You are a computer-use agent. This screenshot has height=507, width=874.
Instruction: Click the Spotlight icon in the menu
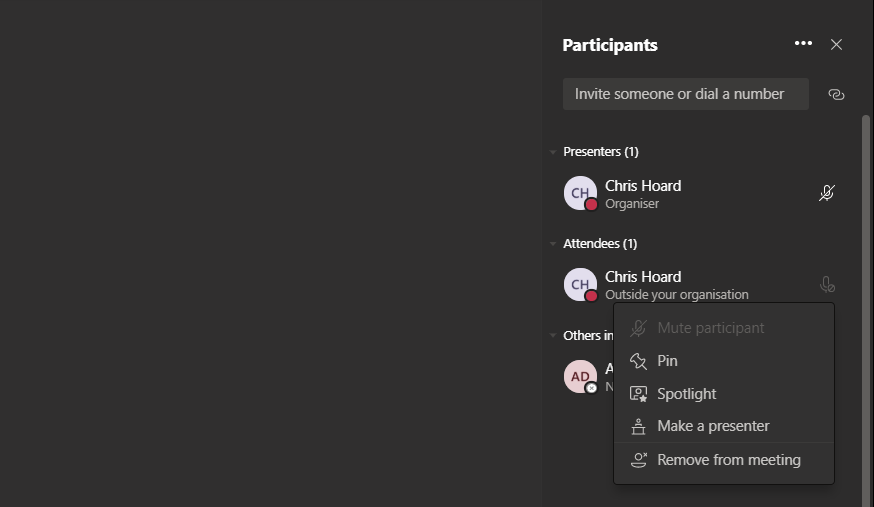point(639,394)
